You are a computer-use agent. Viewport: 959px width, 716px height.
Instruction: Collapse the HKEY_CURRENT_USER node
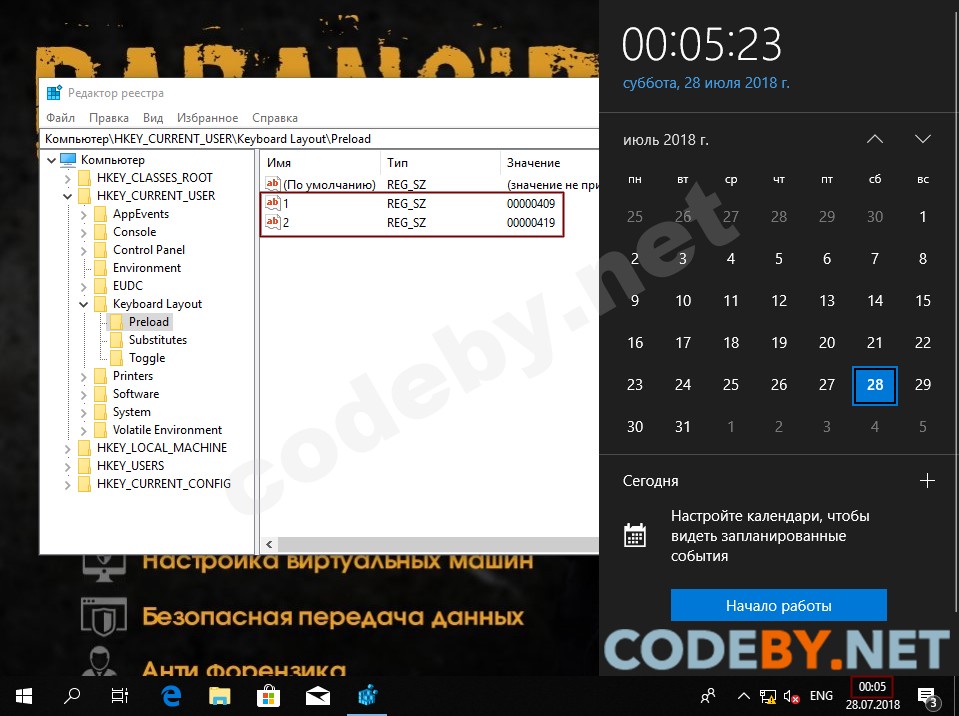68,196
